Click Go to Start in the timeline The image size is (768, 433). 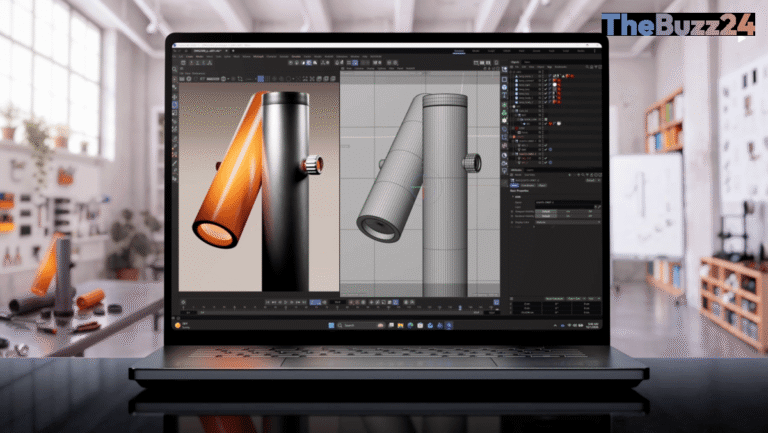coord(268,302)
